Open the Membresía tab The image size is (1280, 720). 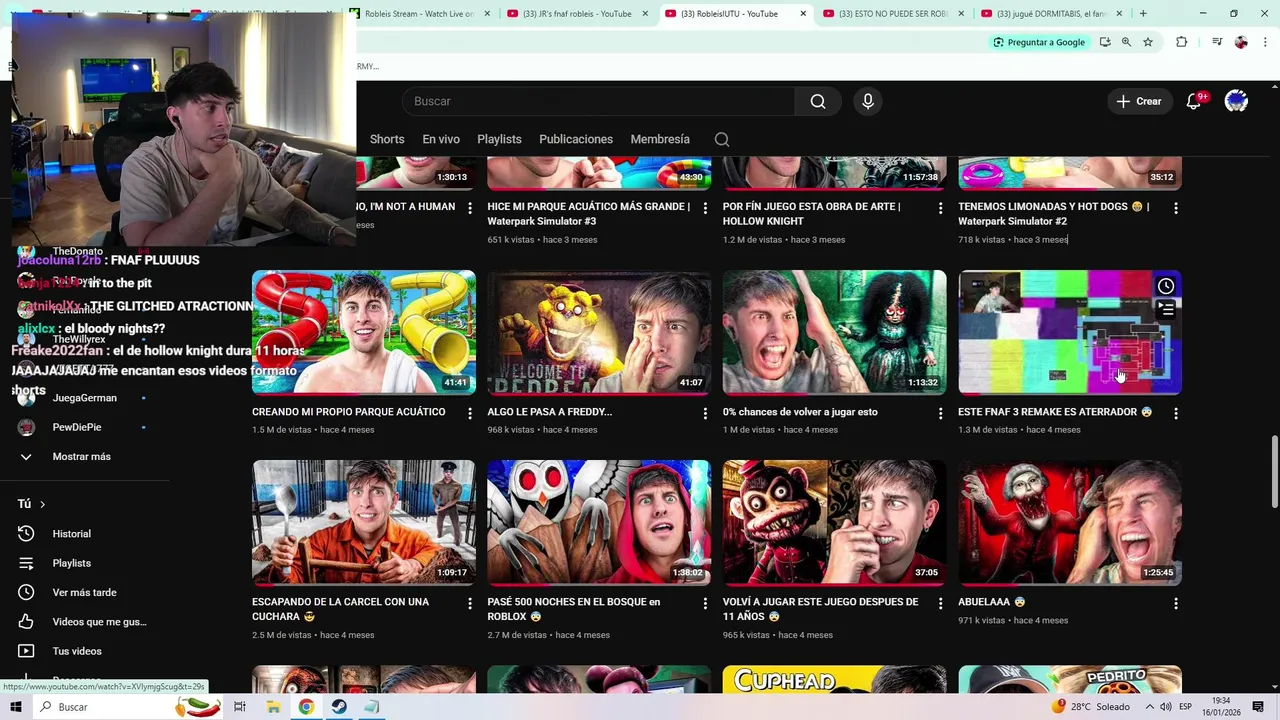click(660, 139)
